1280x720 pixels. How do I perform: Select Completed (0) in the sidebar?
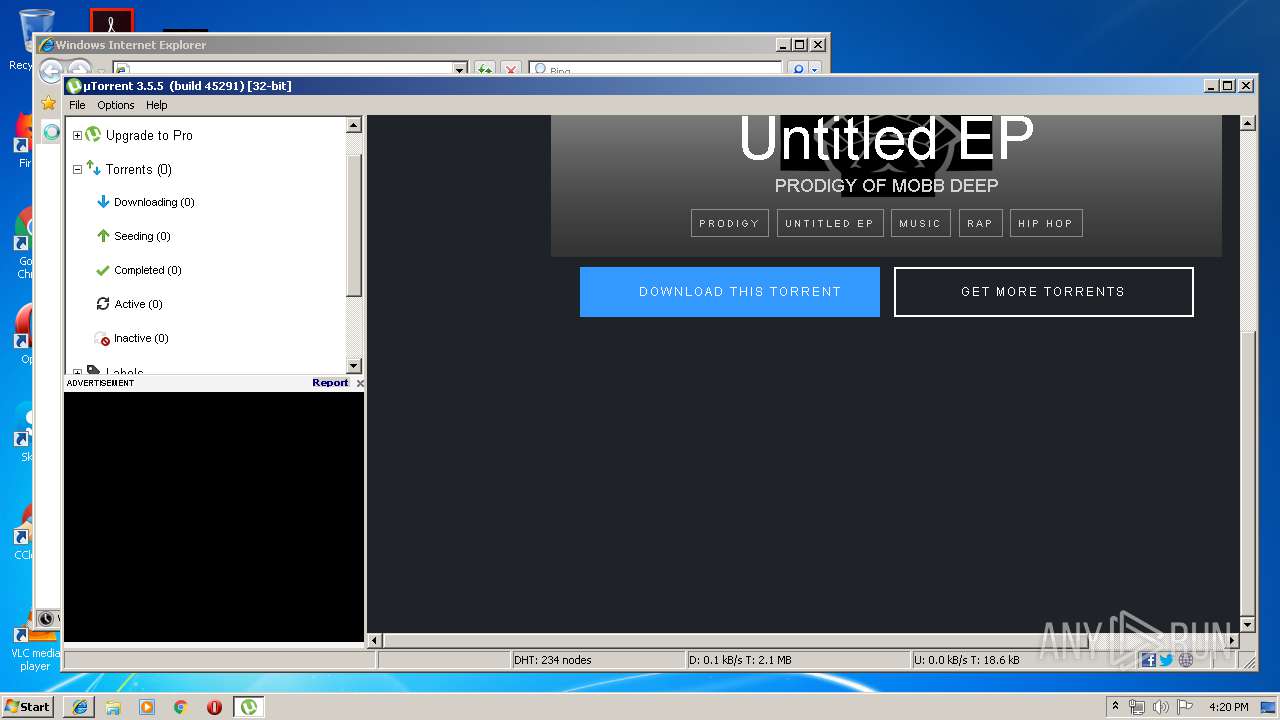(x=148, y=270)
